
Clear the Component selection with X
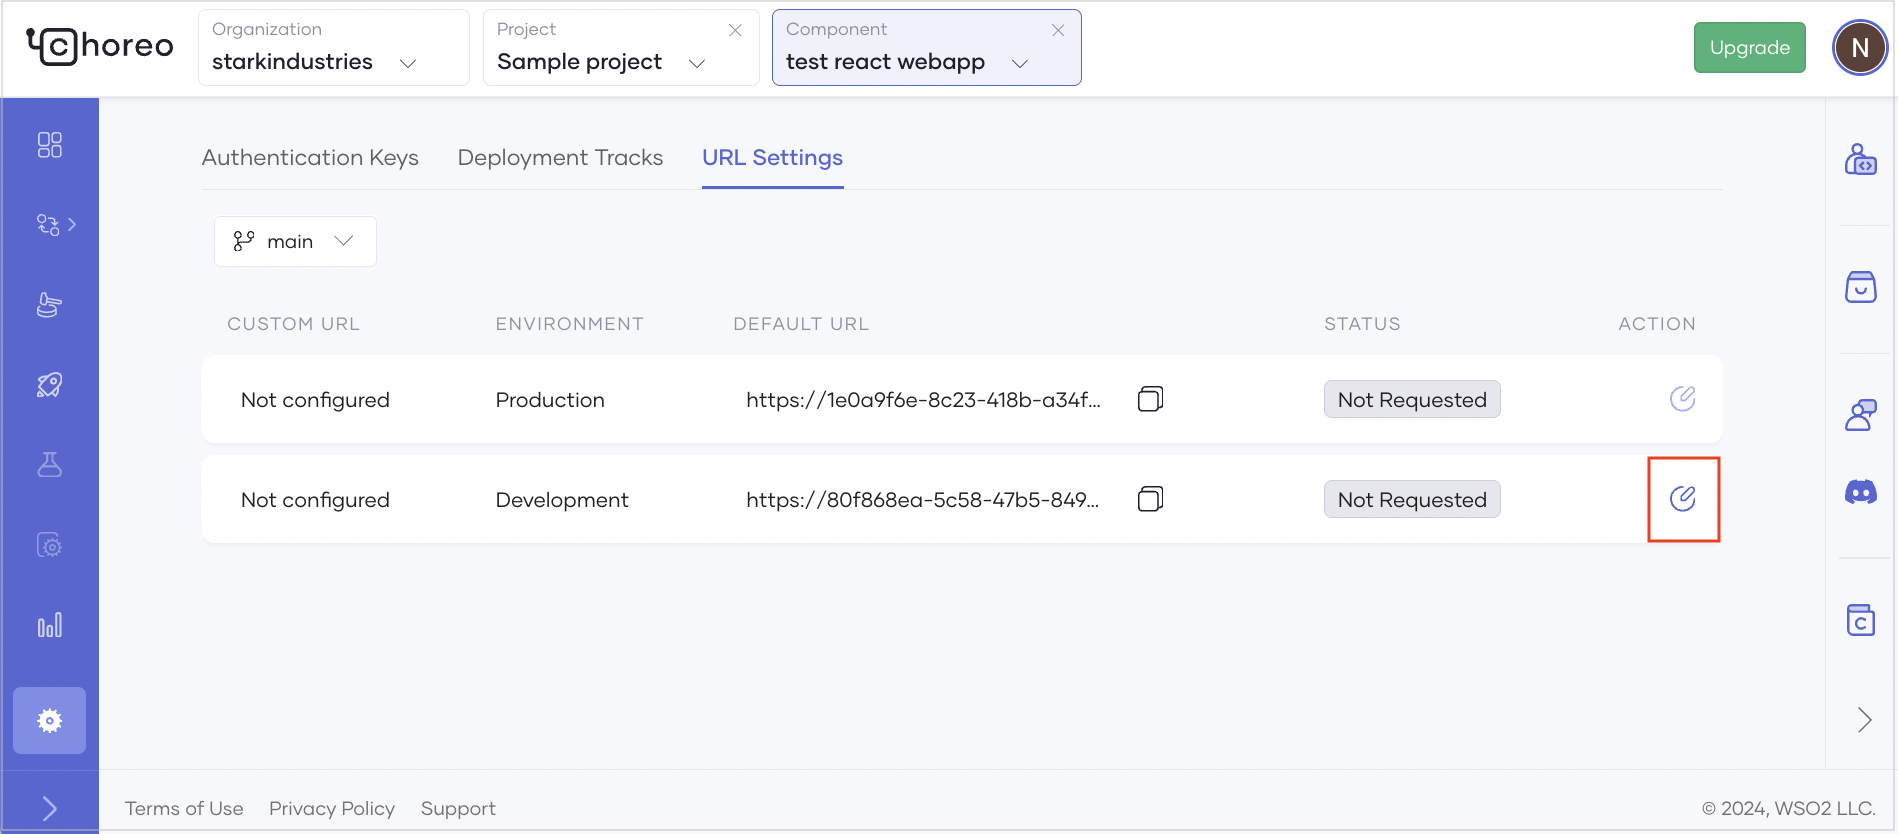tap(1058, 30)
